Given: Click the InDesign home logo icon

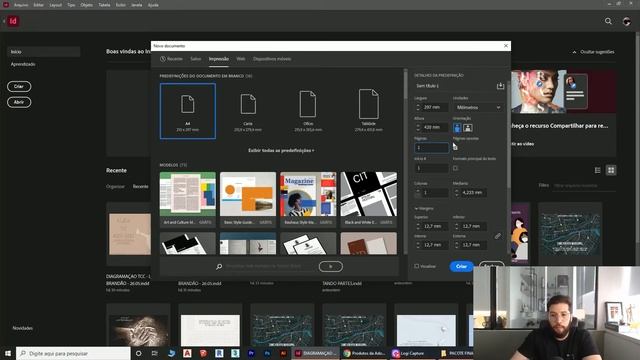Looking at the screenshot, I should (x=13, y=21).
